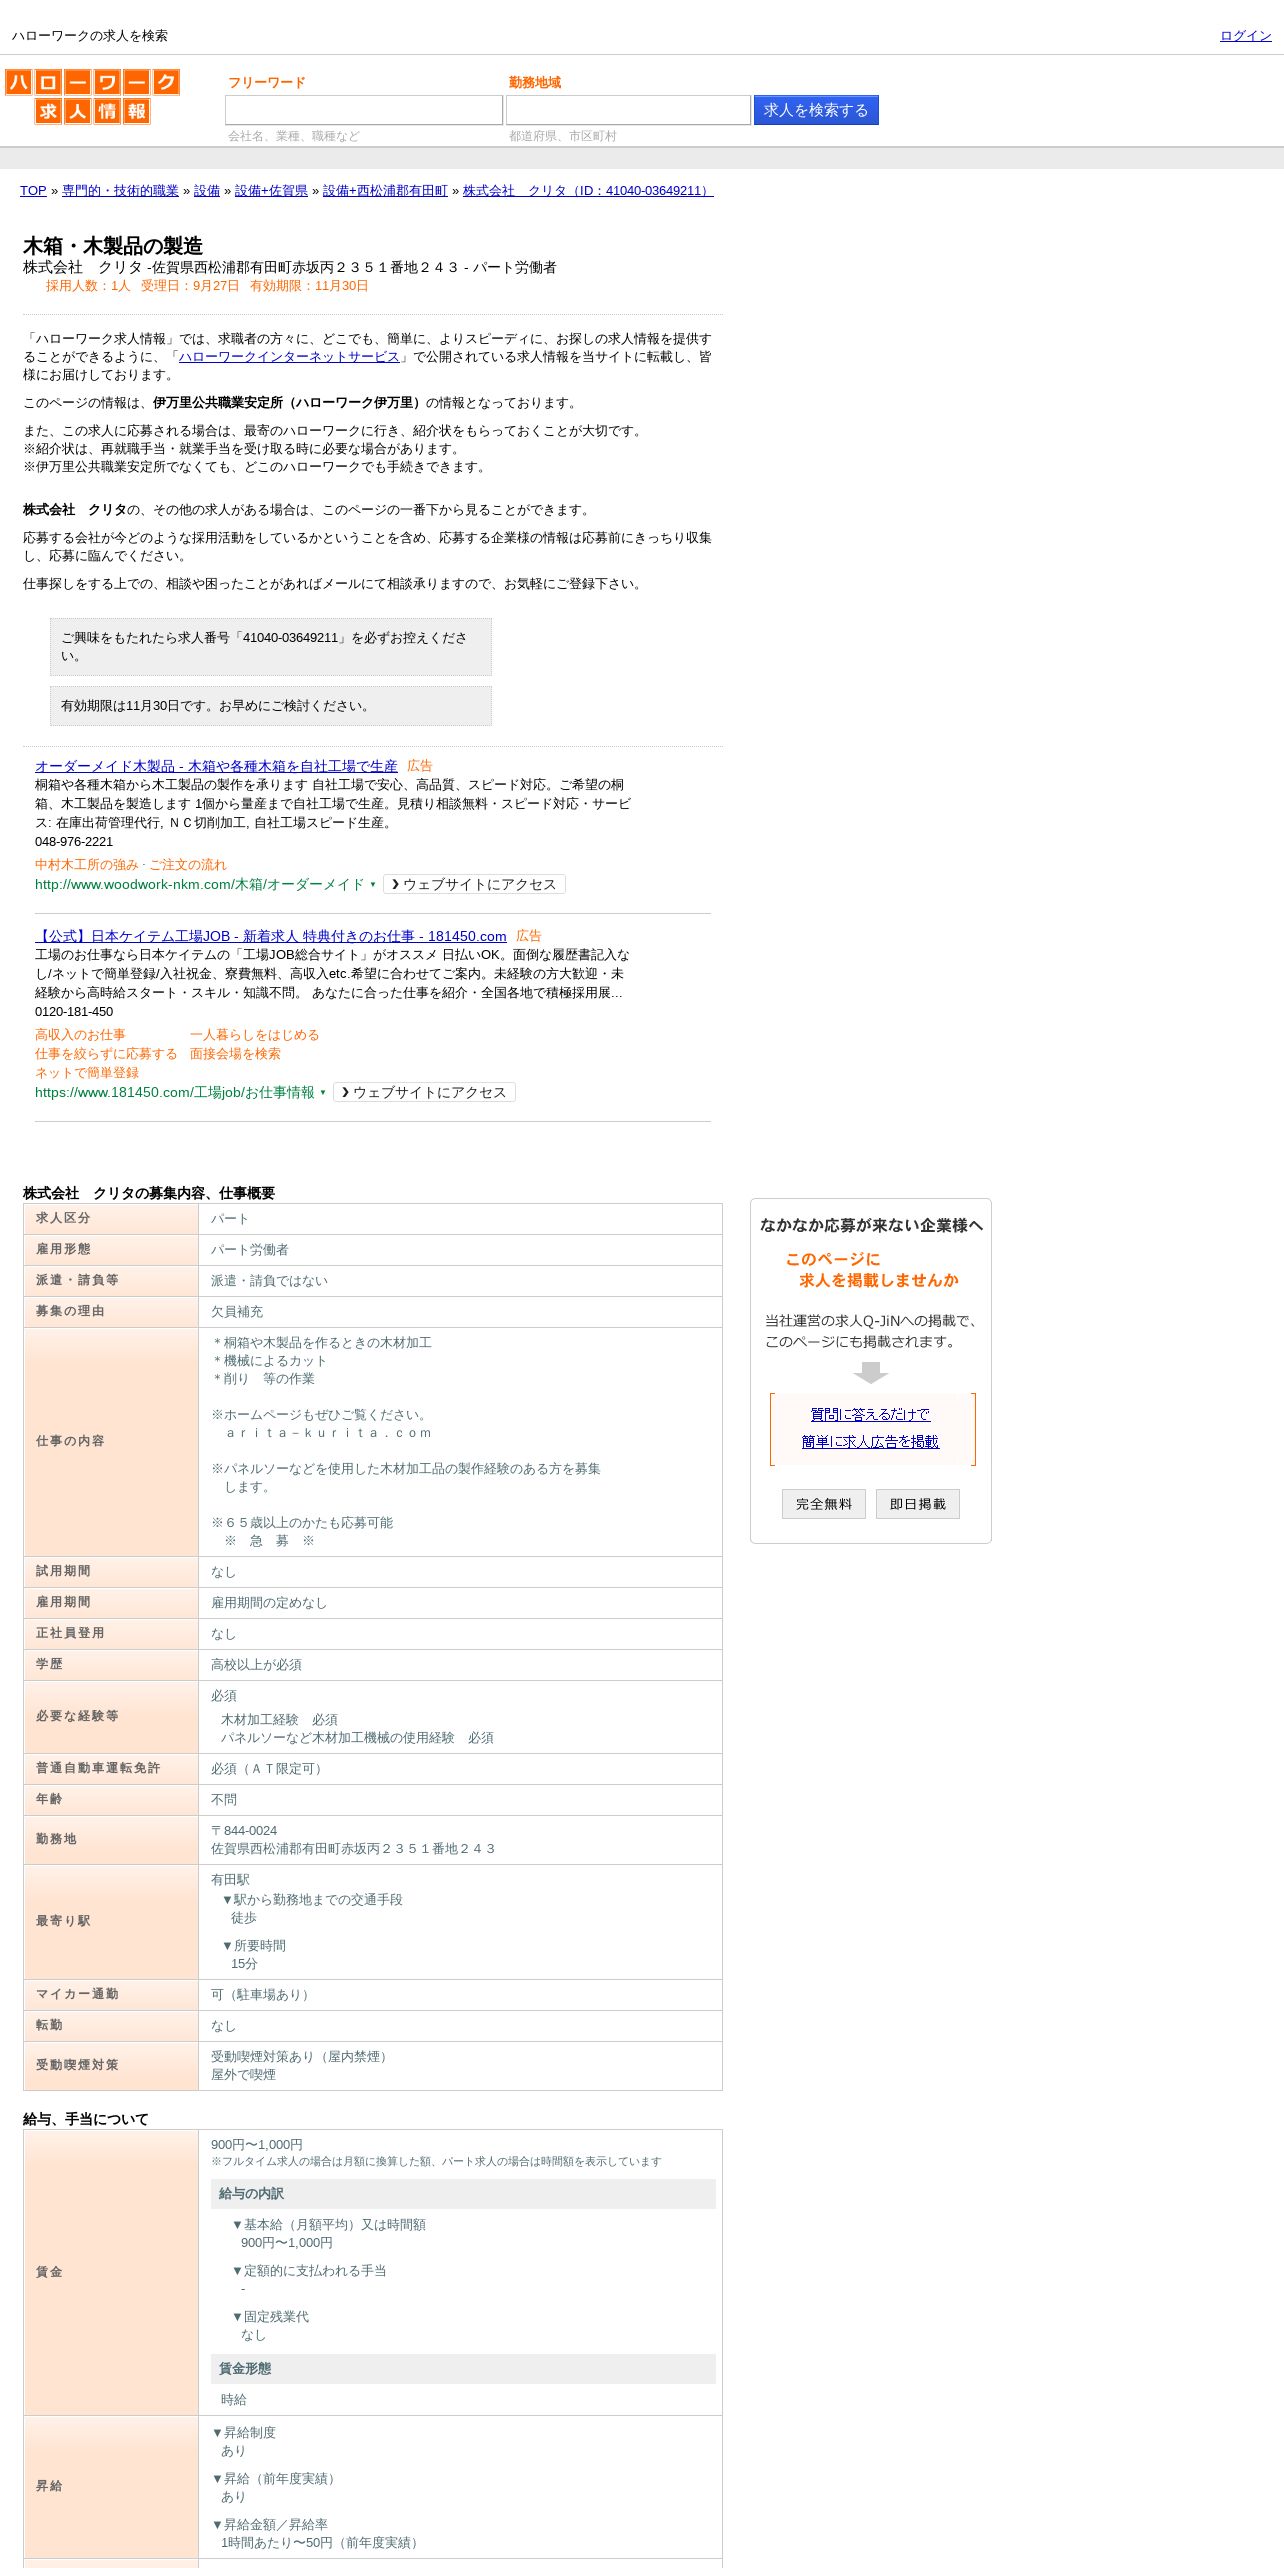Open the 設備 breadcrumb link

click(207, 191)
